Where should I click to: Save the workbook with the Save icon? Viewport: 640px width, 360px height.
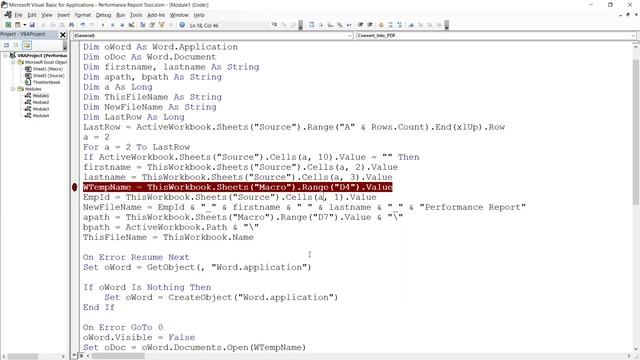tap(32, 25)
